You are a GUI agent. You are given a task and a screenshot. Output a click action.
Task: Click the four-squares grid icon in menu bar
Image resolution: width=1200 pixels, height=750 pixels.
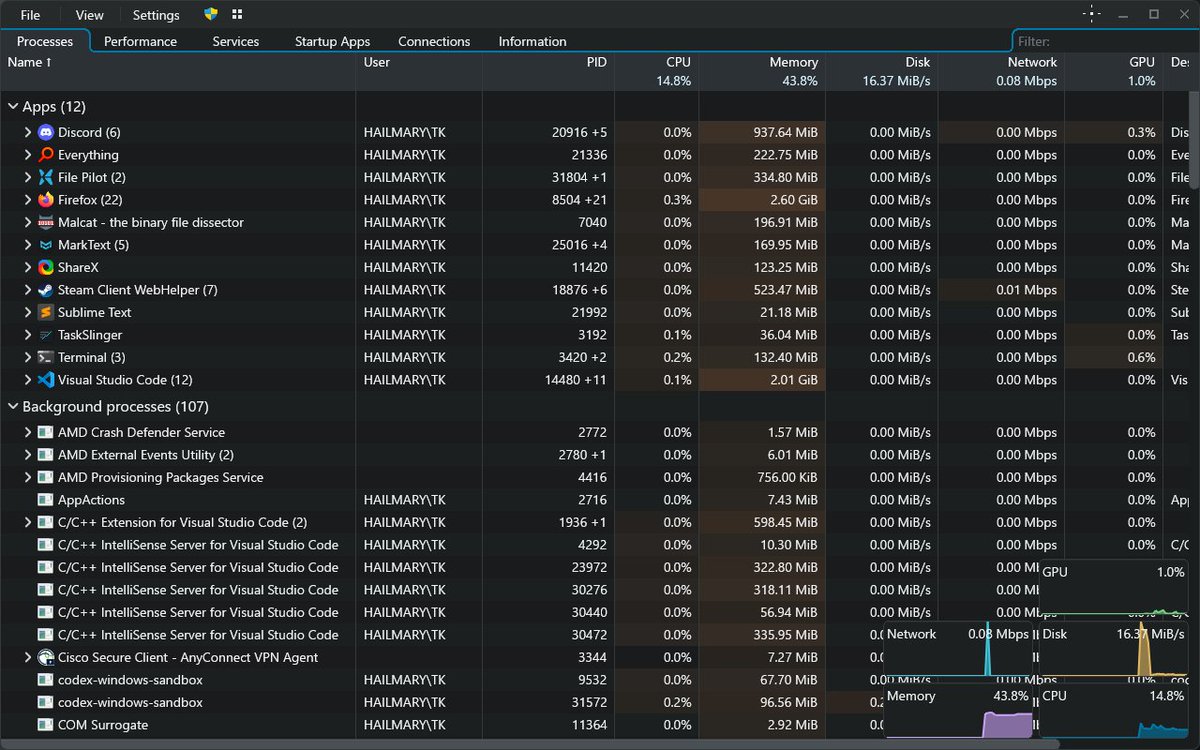click(x=237, y=14)
